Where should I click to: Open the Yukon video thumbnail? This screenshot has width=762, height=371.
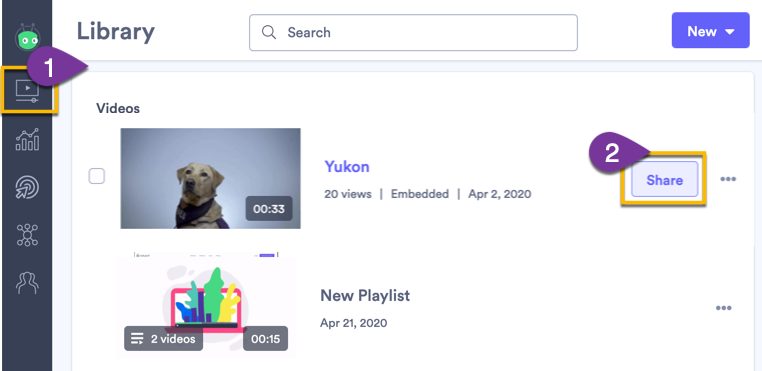(x=210, y=178)
